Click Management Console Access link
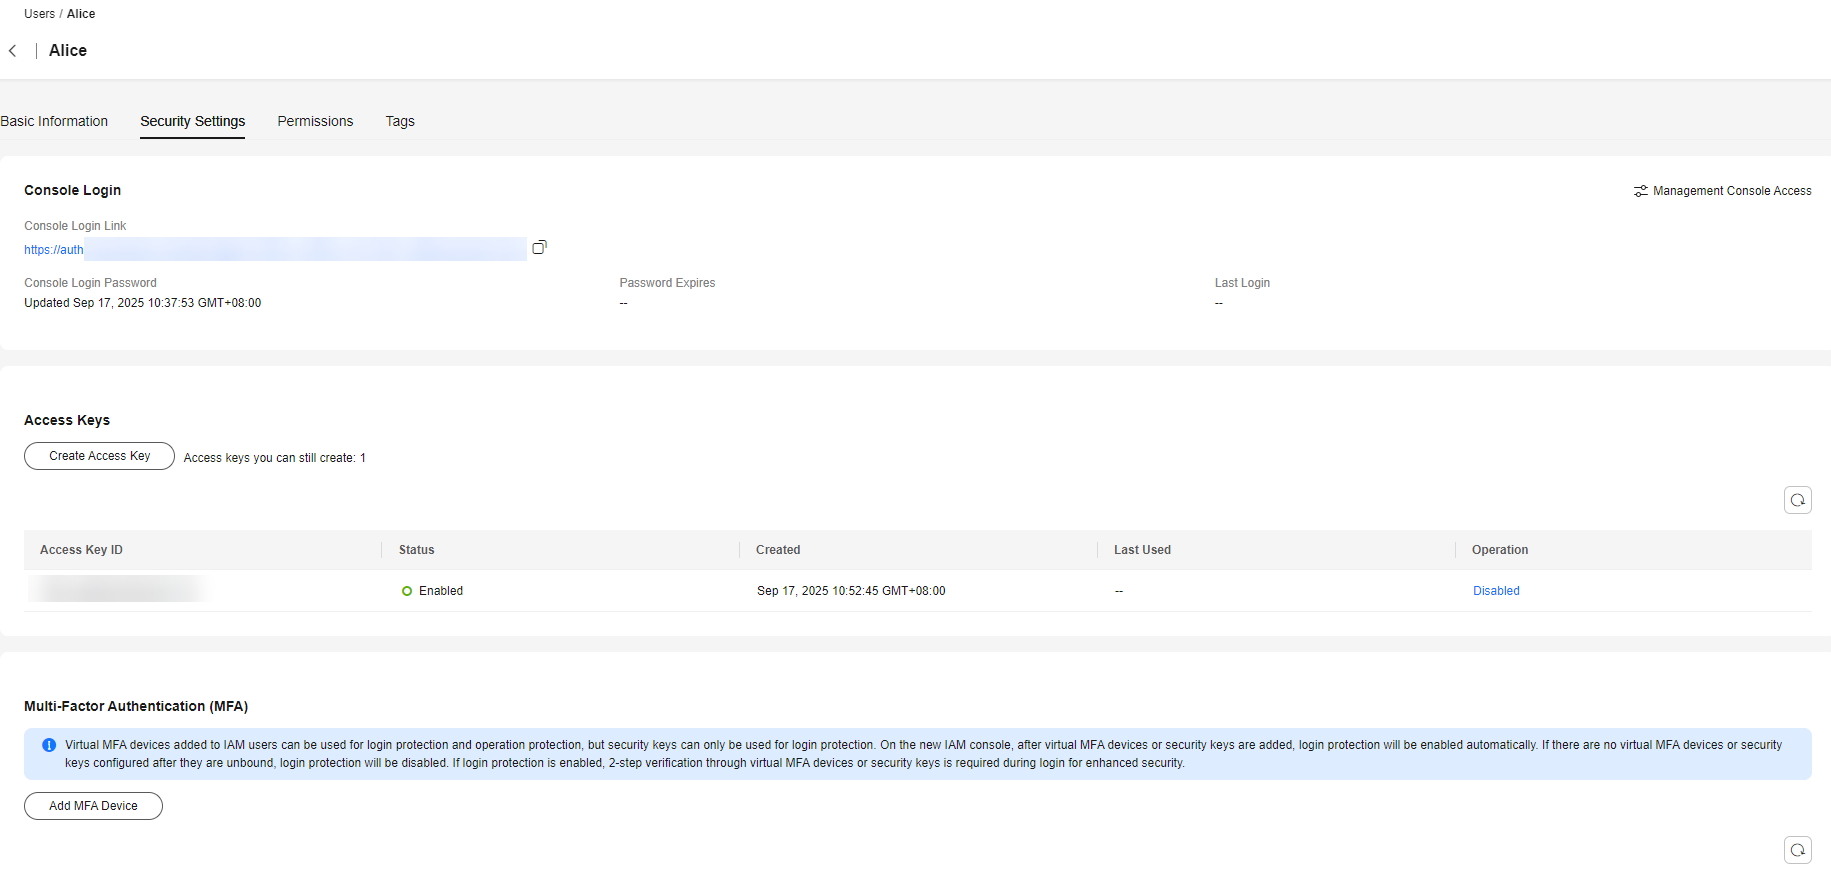This screenshot has width=1831, height=872. (x=1731, y=191)
